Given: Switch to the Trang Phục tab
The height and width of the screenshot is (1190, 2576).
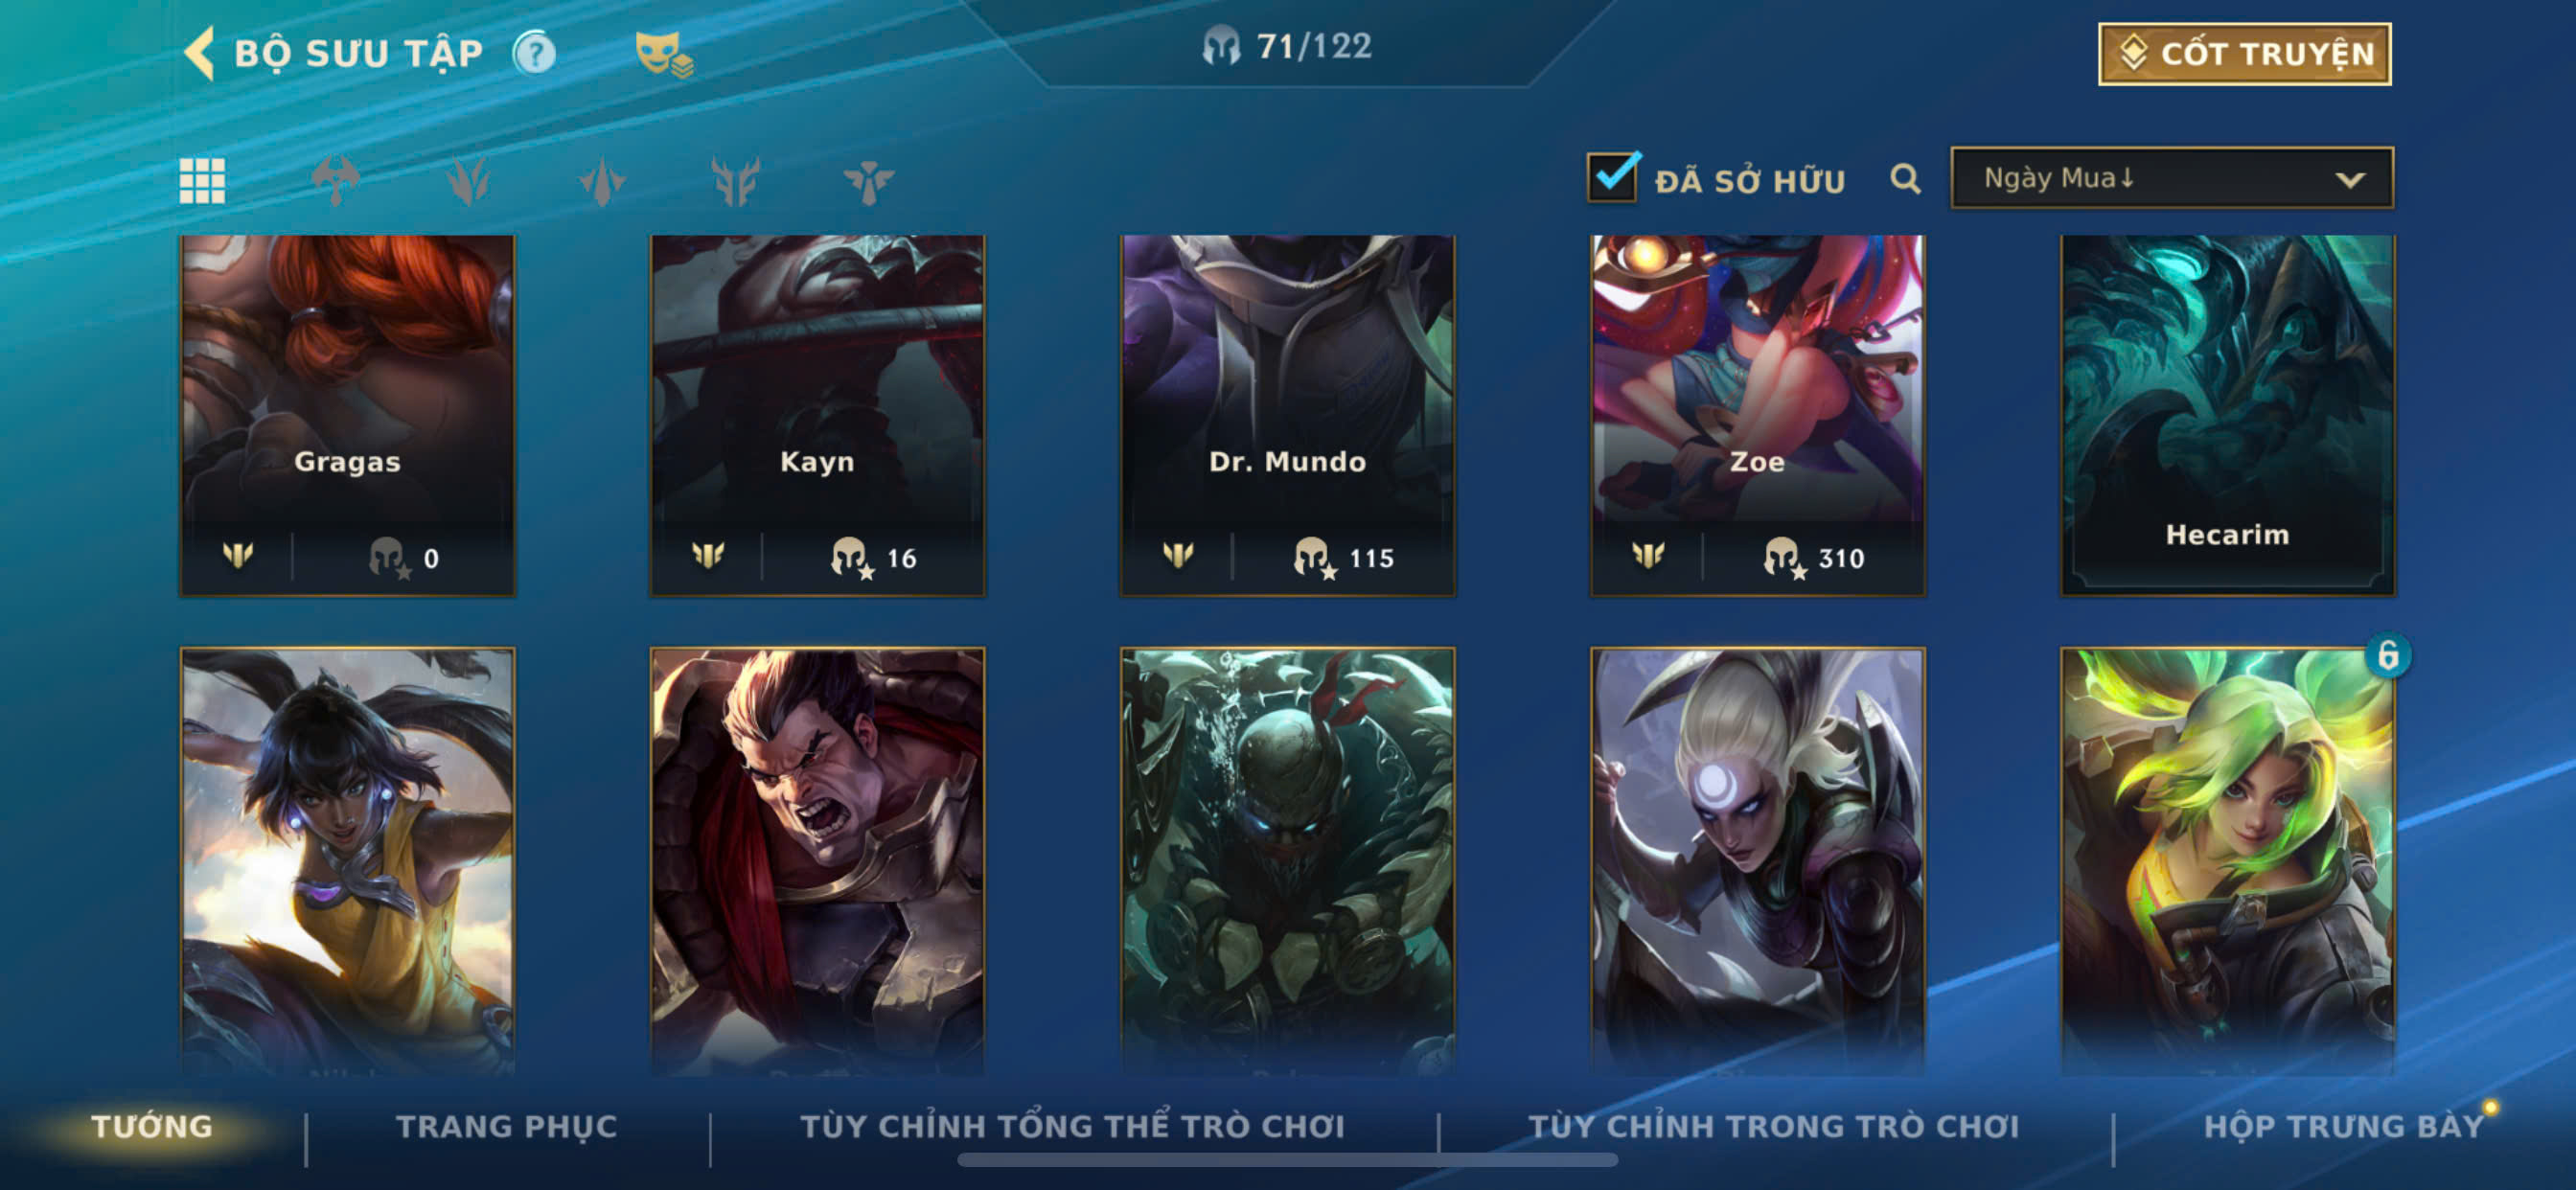Looking at the screenshot, I should 507,1126.
